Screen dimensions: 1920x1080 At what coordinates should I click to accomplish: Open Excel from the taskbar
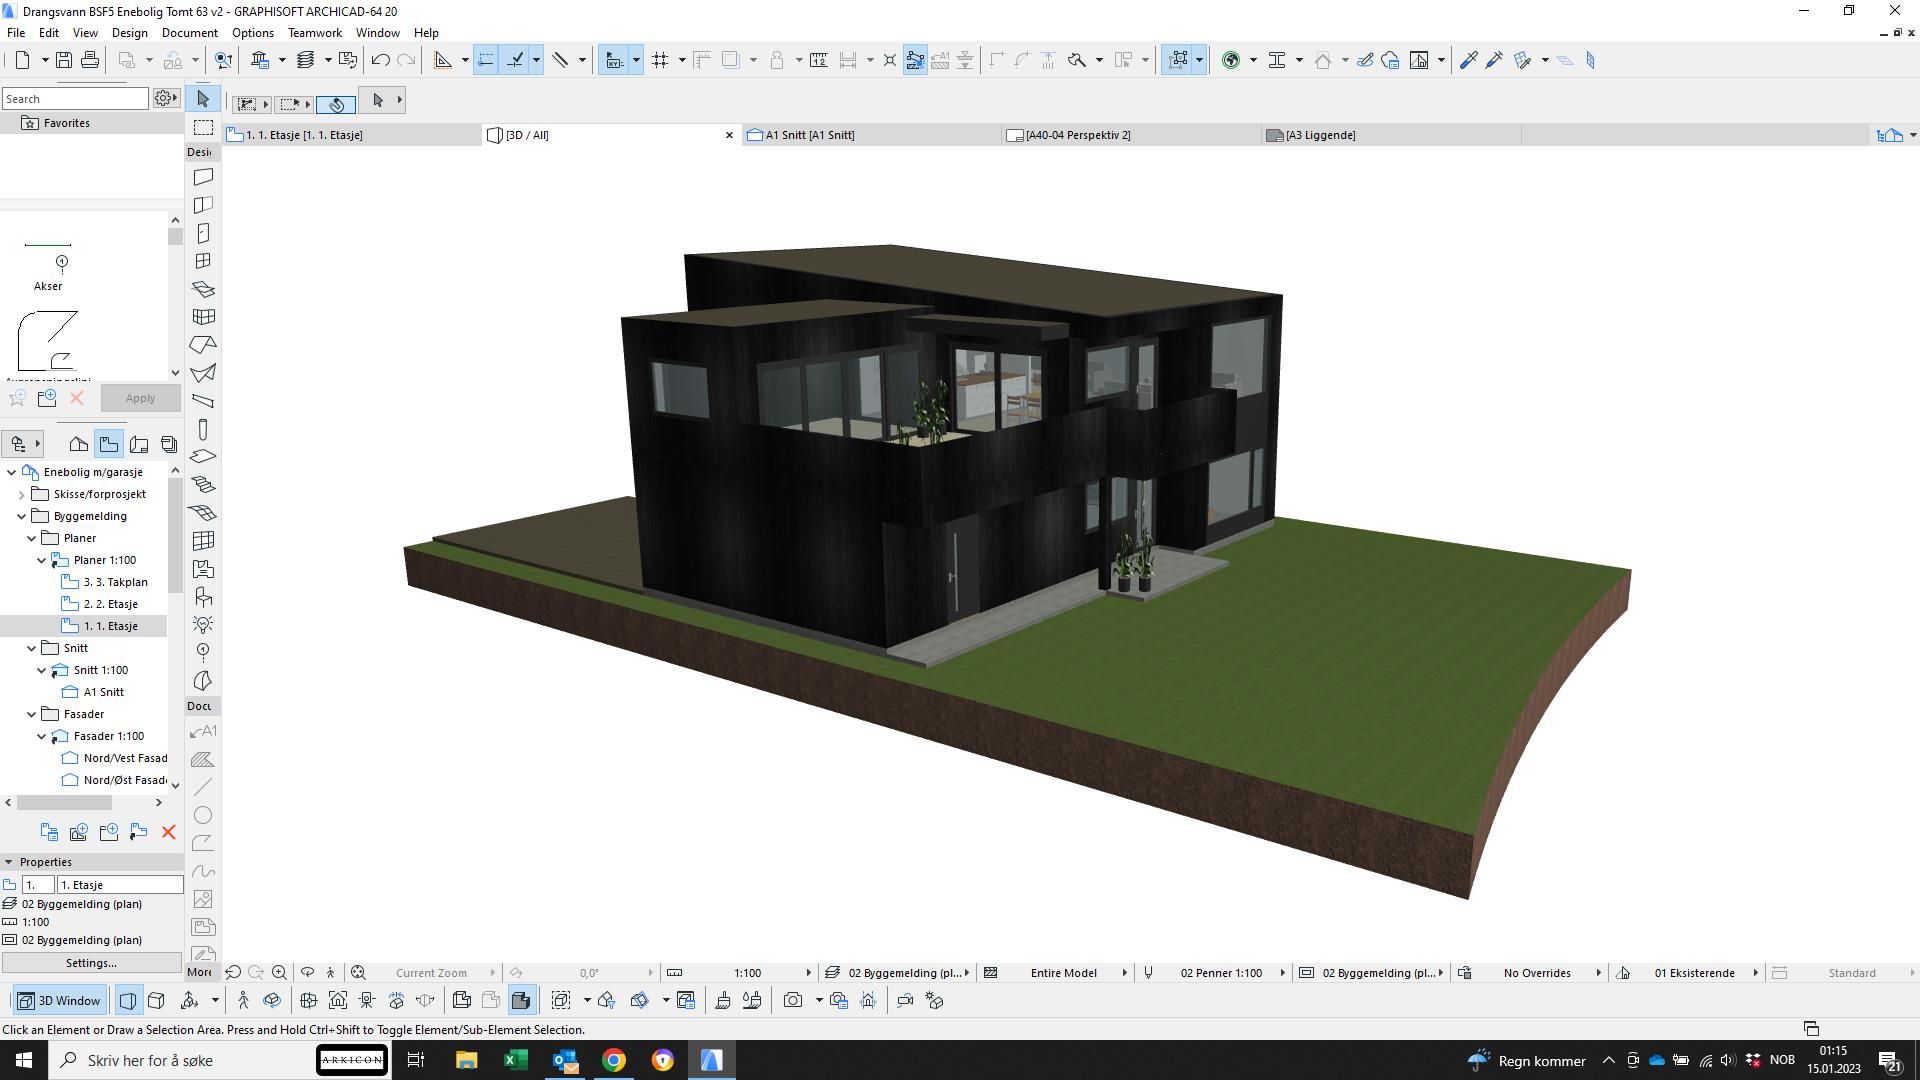click(516, 1060)
